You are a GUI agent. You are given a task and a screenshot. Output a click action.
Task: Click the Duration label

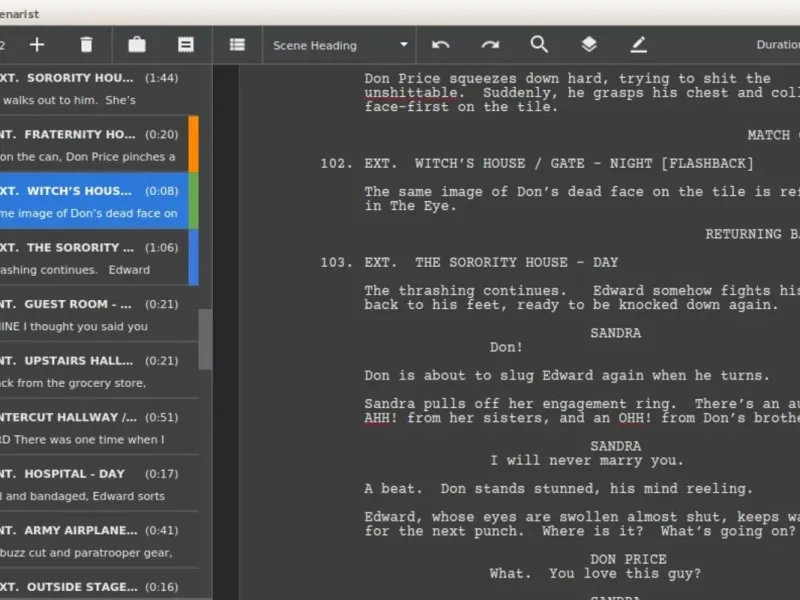(778, 45)
